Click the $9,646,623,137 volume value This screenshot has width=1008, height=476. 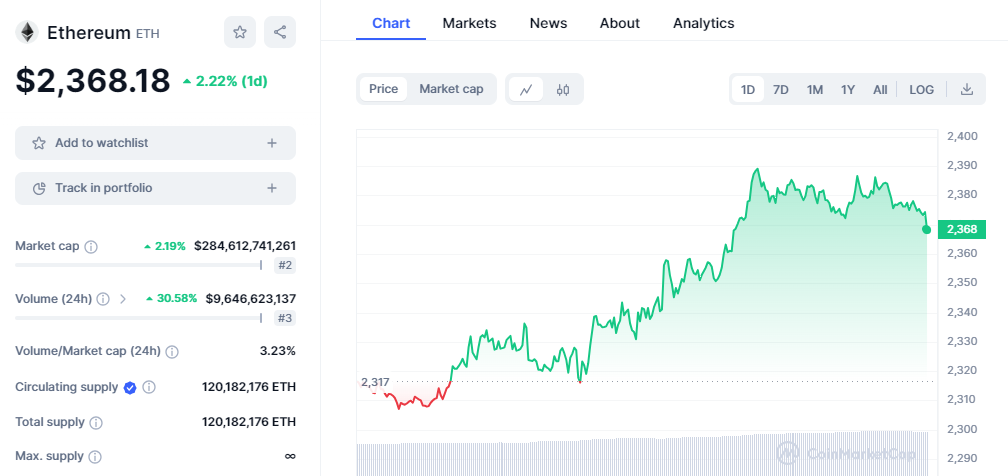coord(251,298)
